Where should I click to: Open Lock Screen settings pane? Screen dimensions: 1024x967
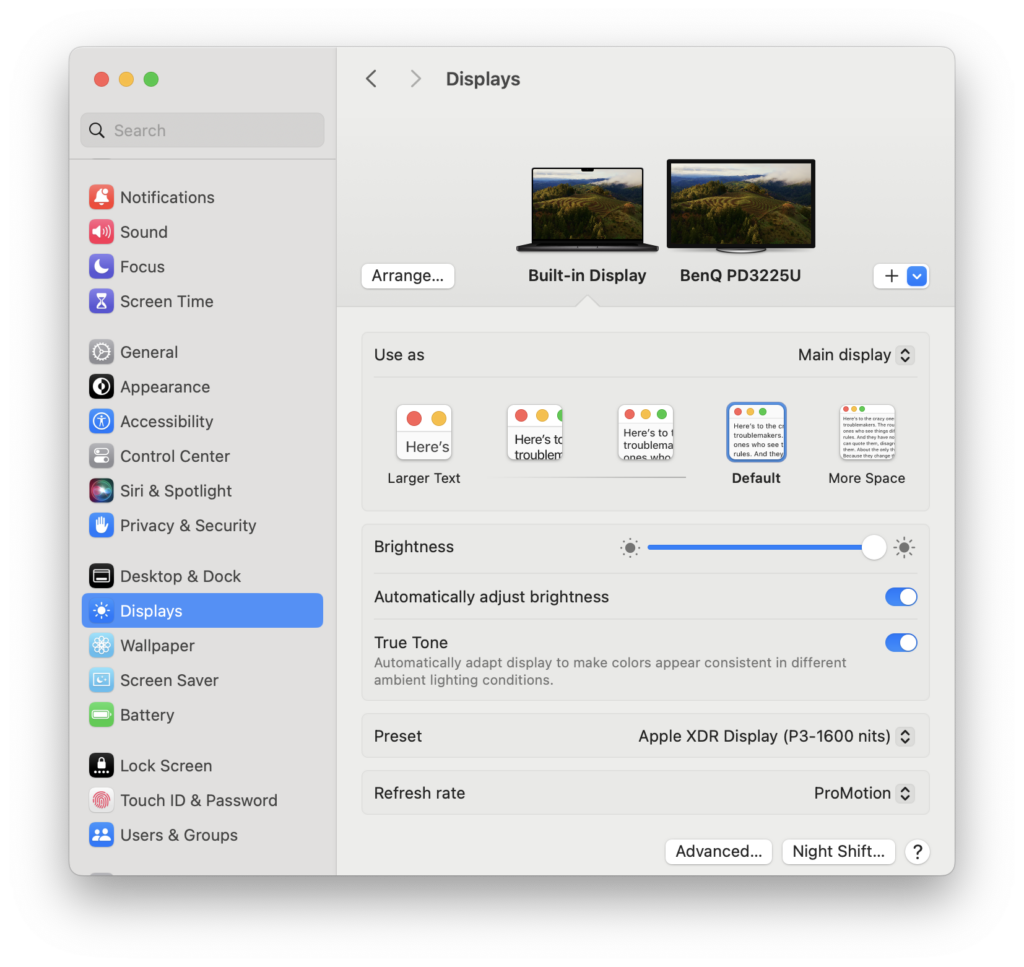click(x=202, y=765)
